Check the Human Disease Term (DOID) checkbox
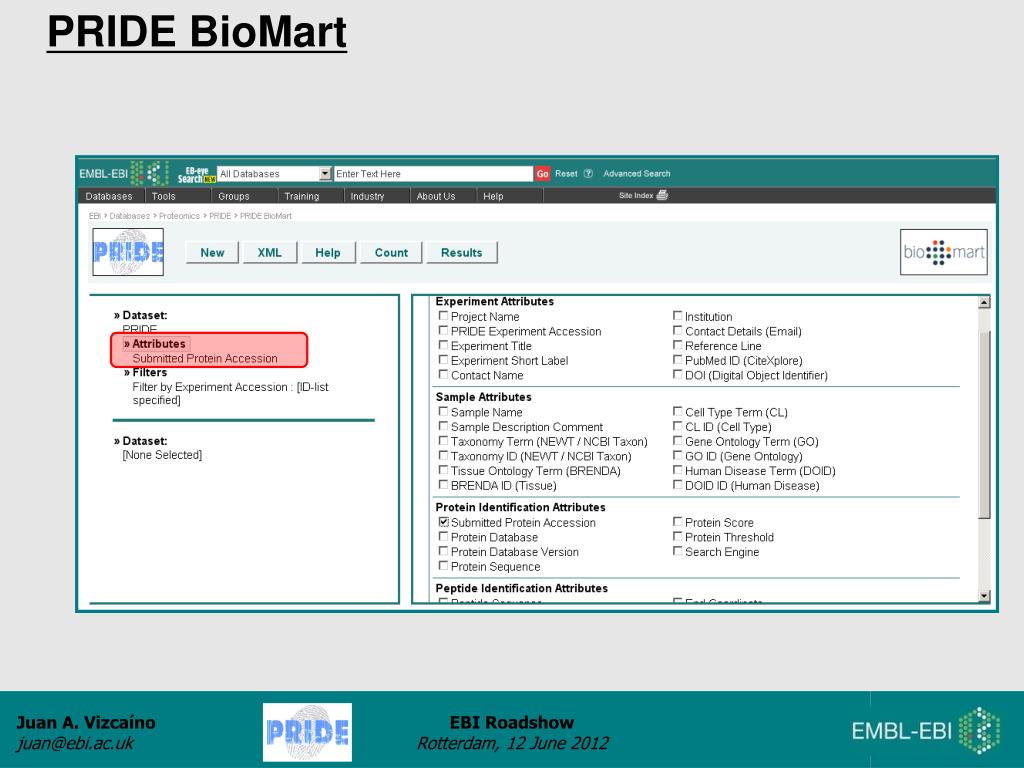Screen dimensions: 1024x768 [x=677, y=470]
